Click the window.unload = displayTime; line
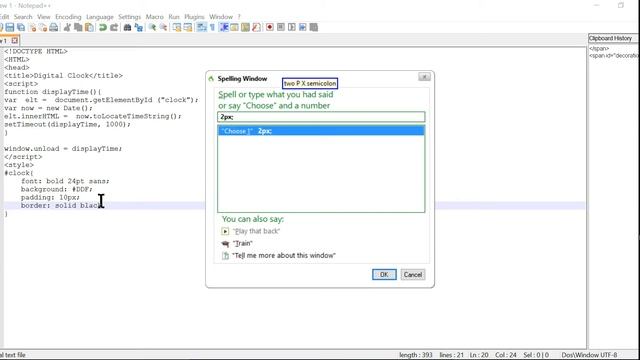 point(63,149)
